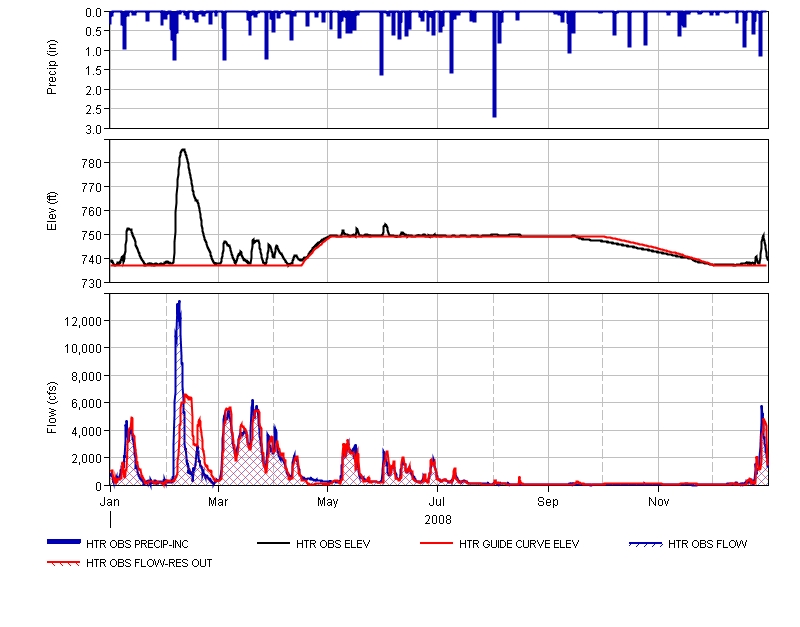Select the HTR OBS ELEV legend entry
800x627 pixels.
click(x=333, y=544)
